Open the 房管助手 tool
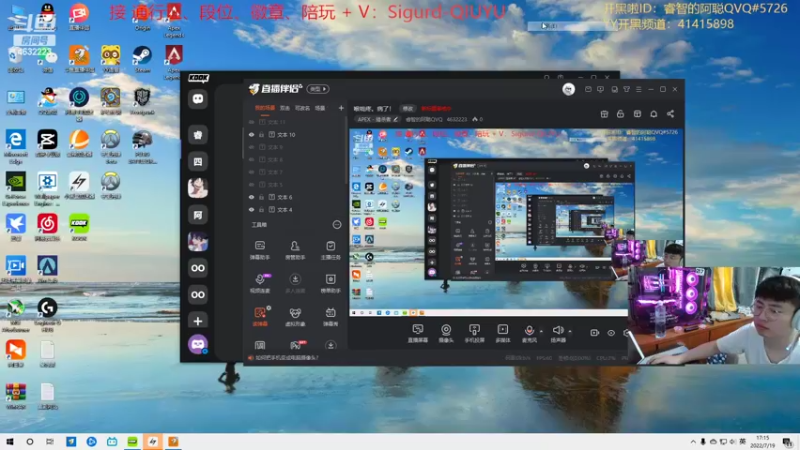 (x=295, y=250)
